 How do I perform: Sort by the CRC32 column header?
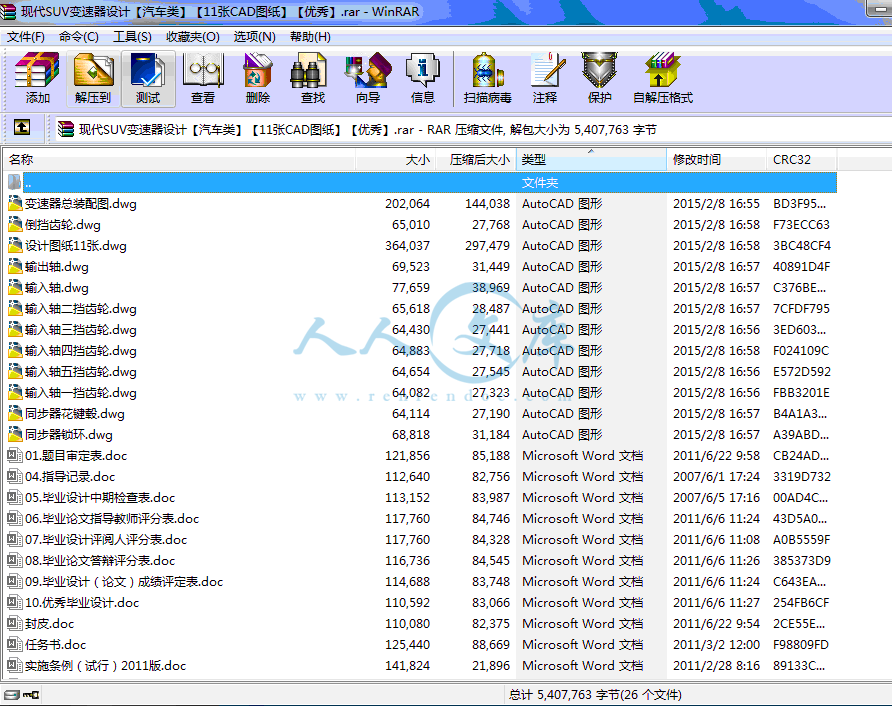(802, 159)
